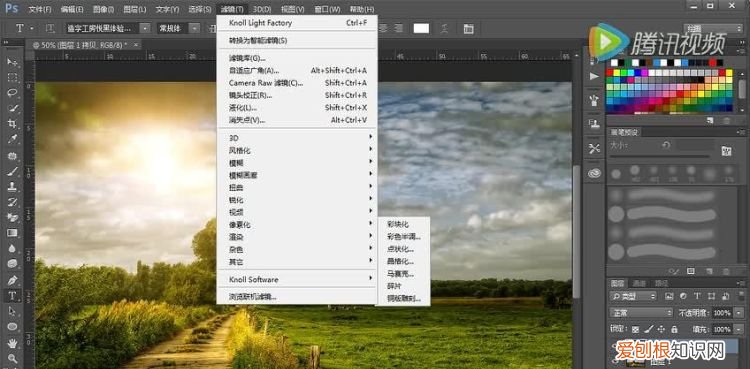The height and width of the screenshot is (369, 750).
Task: Switch to the 通道 channels tab
Action: click(639, 283)
